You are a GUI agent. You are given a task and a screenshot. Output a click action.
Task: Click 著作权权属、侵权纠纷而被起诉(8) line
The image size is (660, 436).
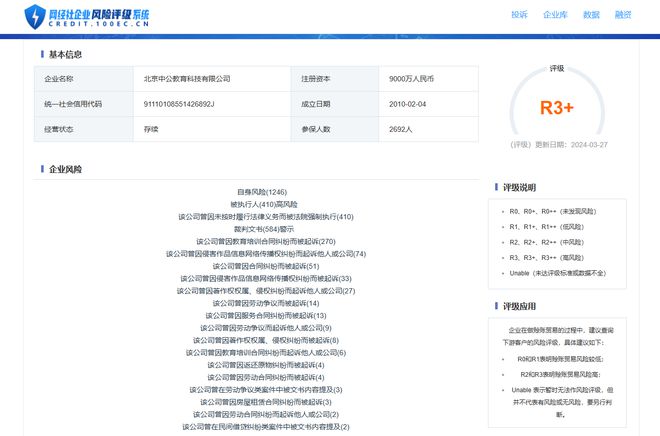[x=266, y=340]
